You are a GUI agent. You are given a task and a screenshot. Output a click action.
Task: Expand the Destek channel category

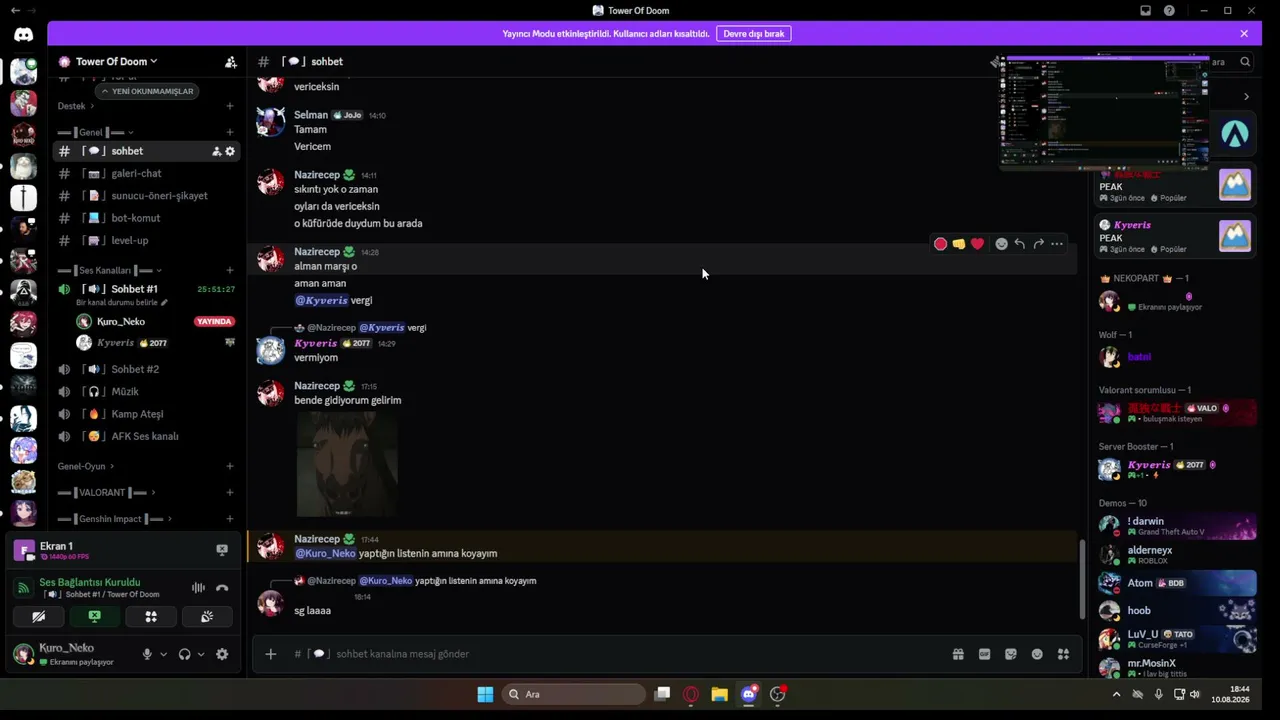pyautogui.click(x=76, y=106)
